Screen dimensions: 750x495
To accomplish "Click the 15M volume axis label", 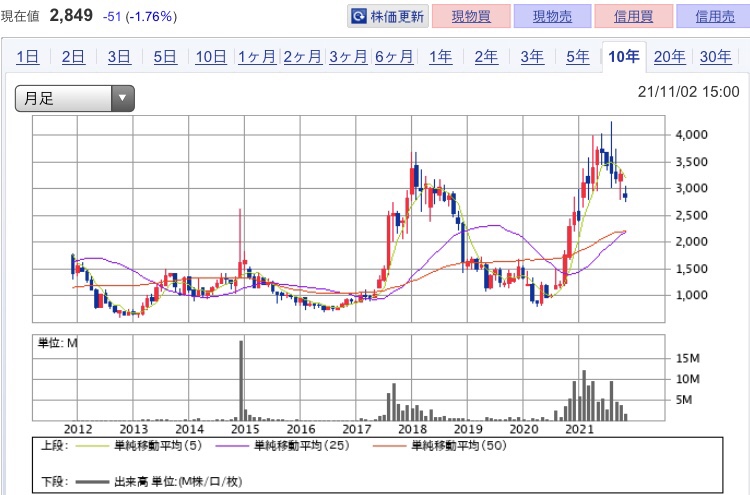I will click(x=688, y=358).
